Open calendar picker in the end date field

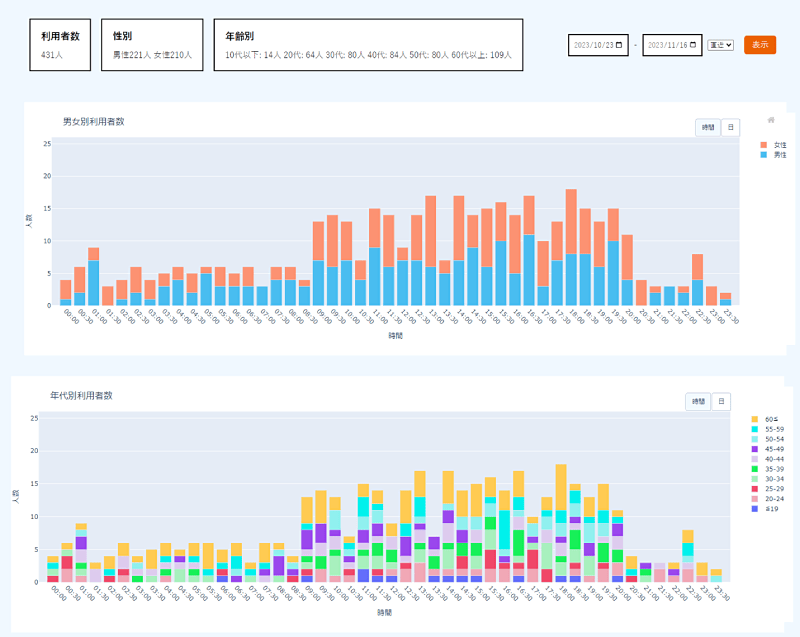pyautogui.click(x=695, y=45)
